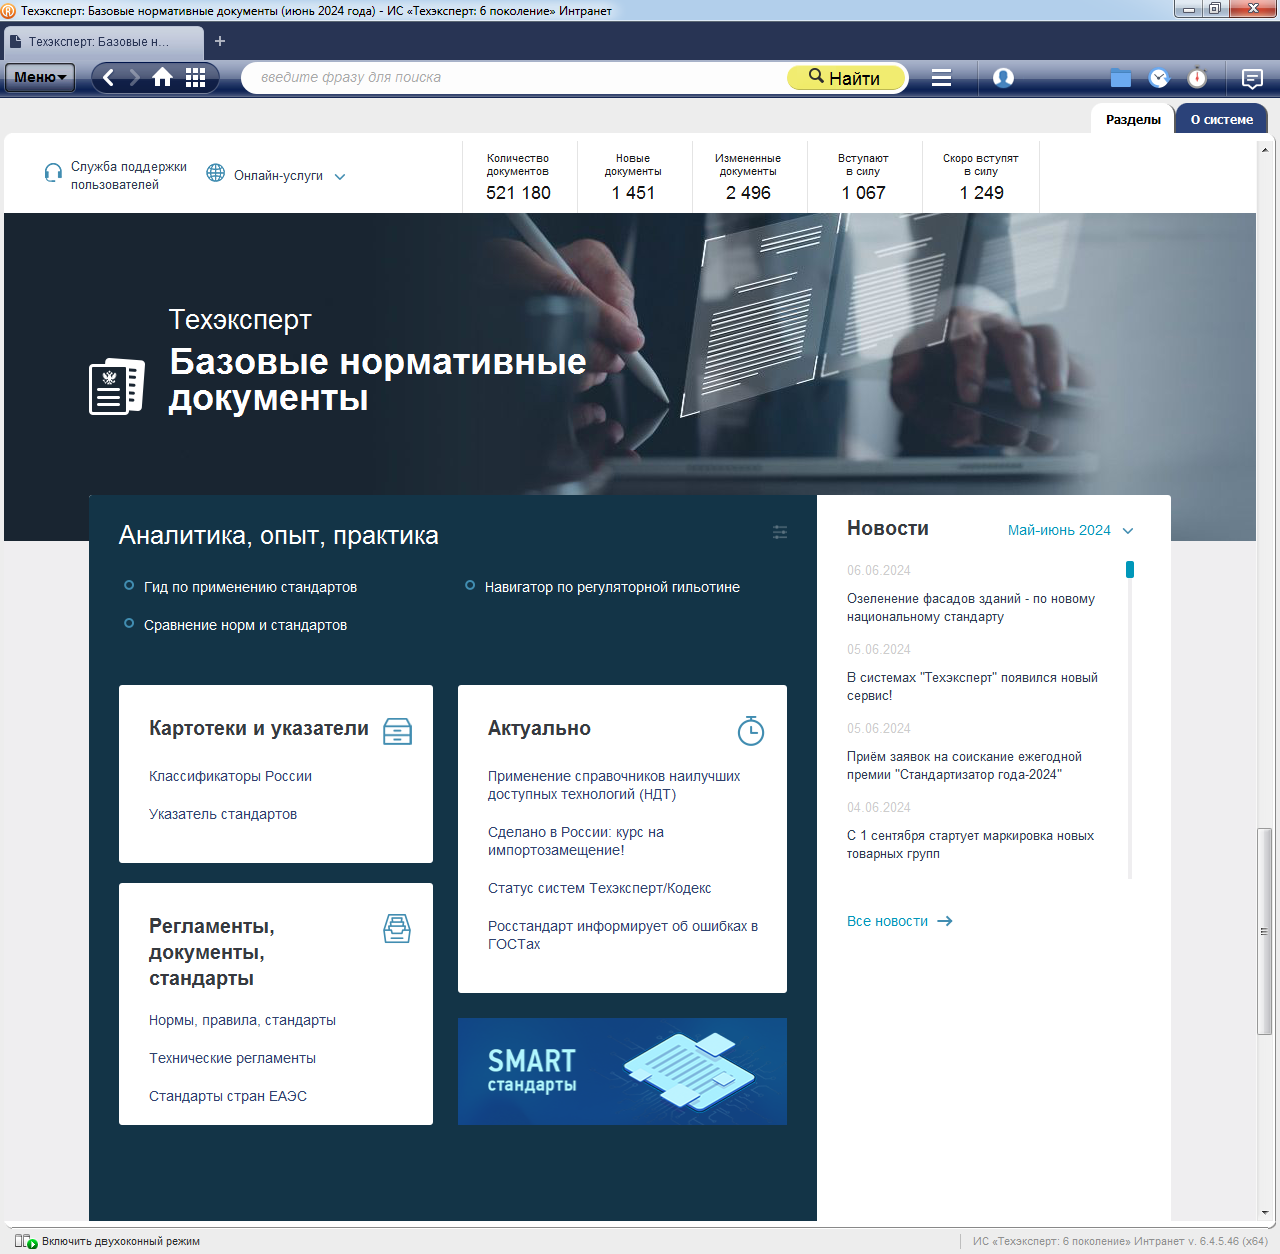The height and width of the screenshot is (1254, 1280).
Task: Open Вступают в силу 1 067 counter
Action: [x=863, y=177]
